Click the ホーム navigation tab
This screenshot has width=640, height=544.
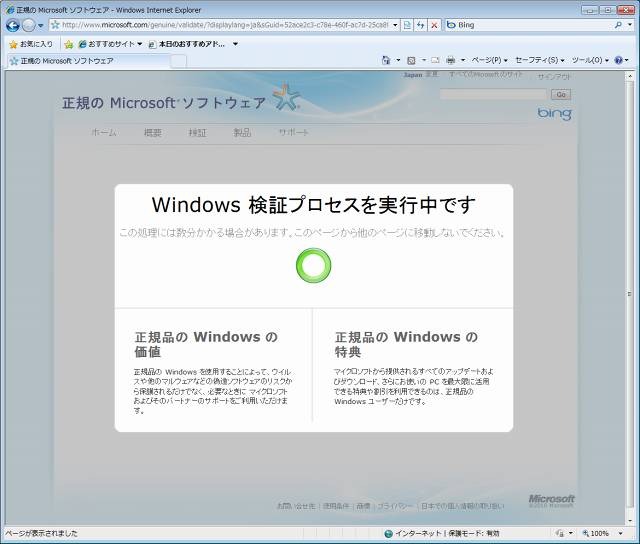pos(104,132)
